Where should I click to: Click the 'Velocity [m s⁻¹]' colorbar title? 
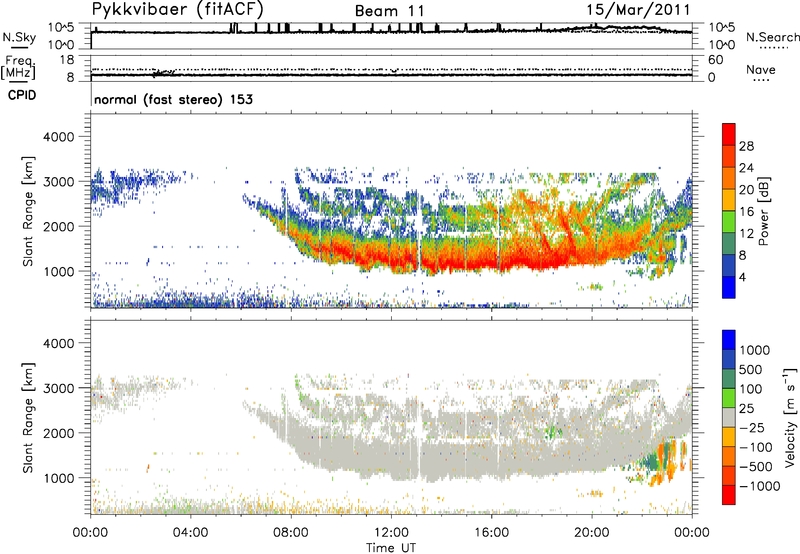click(791, 417)
